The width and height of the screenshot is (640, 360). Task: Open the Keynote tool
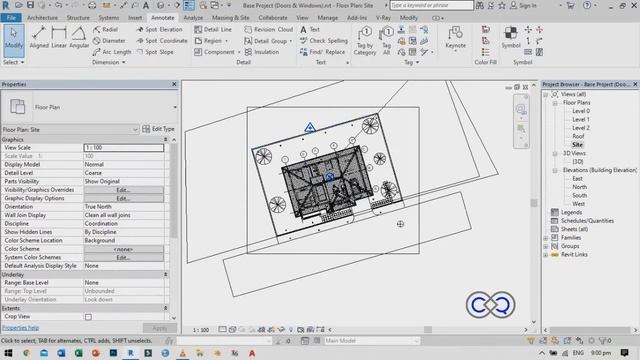455,38
